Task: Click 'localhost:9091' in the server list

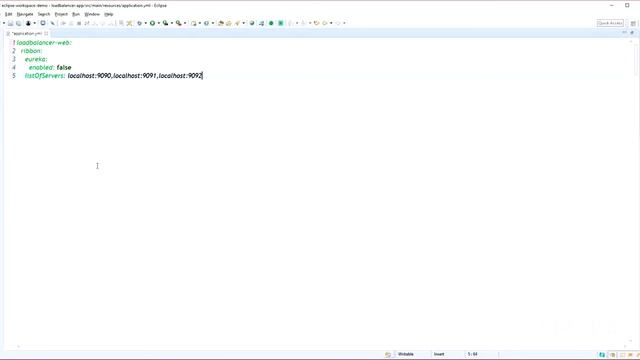Action: [135, 76]
